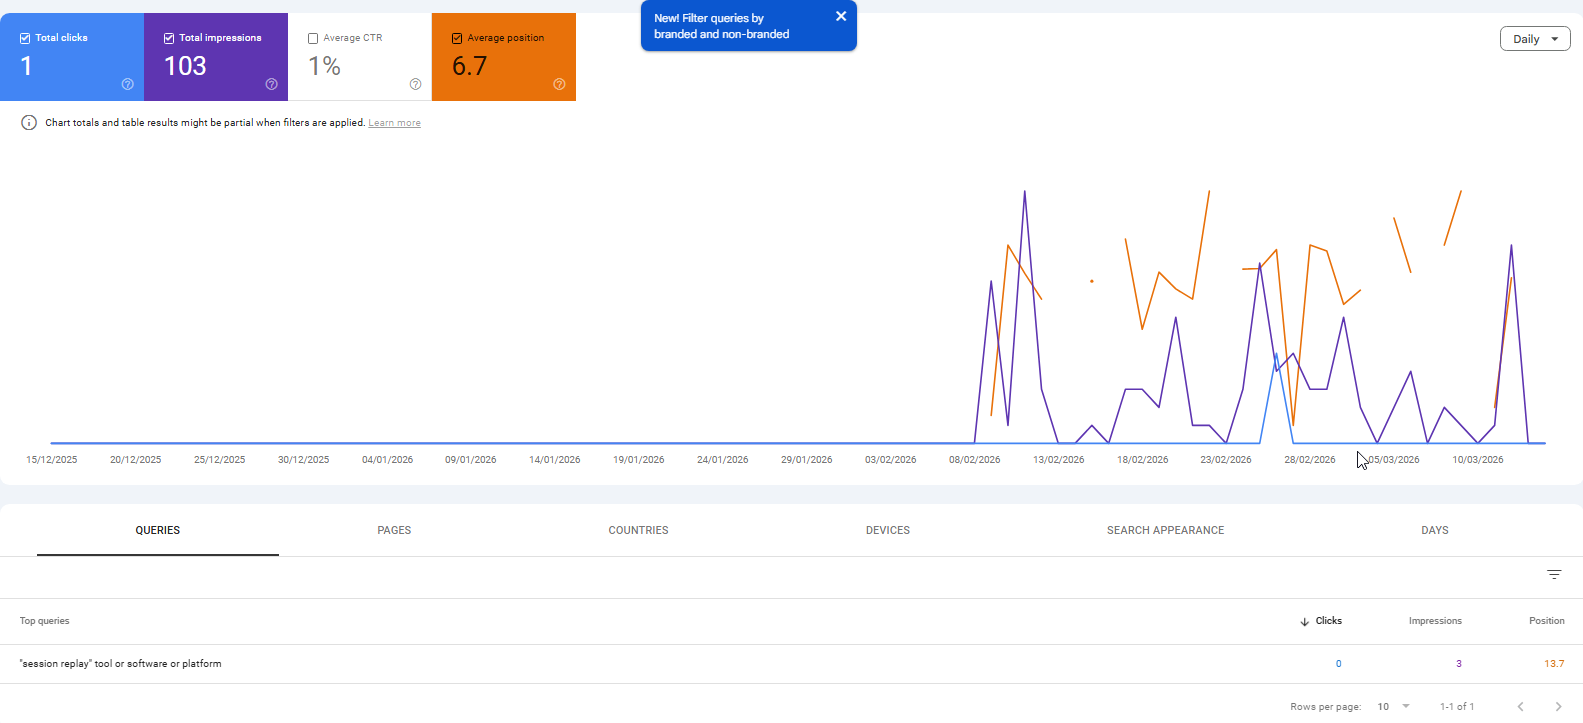1583x723 pixels.
Task: Go to previous page of results
Action: 1520,706
